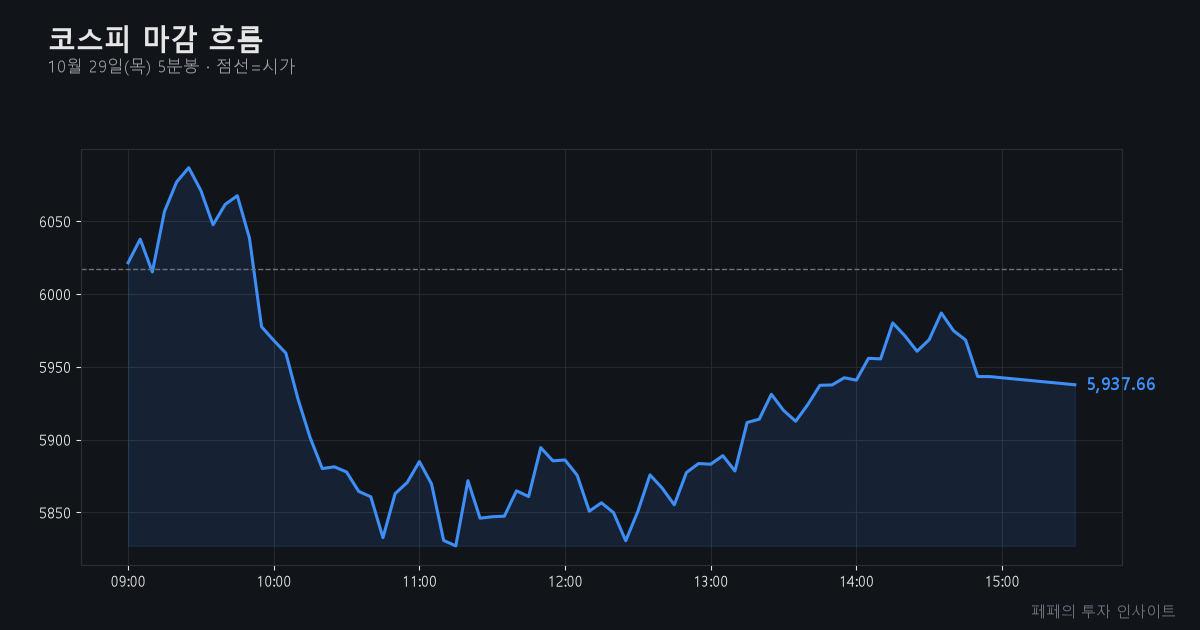
Task: Select the 6000 y-axis label
Action: coord(57,295)
